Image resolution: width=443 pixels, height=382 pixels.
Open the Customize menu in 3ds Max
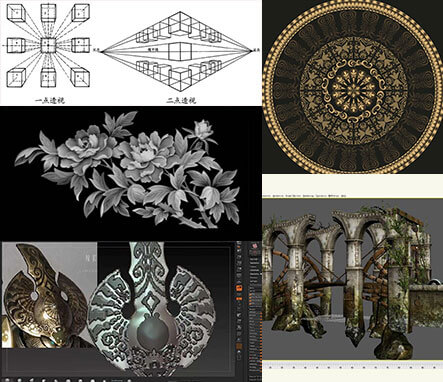point(321,196)
